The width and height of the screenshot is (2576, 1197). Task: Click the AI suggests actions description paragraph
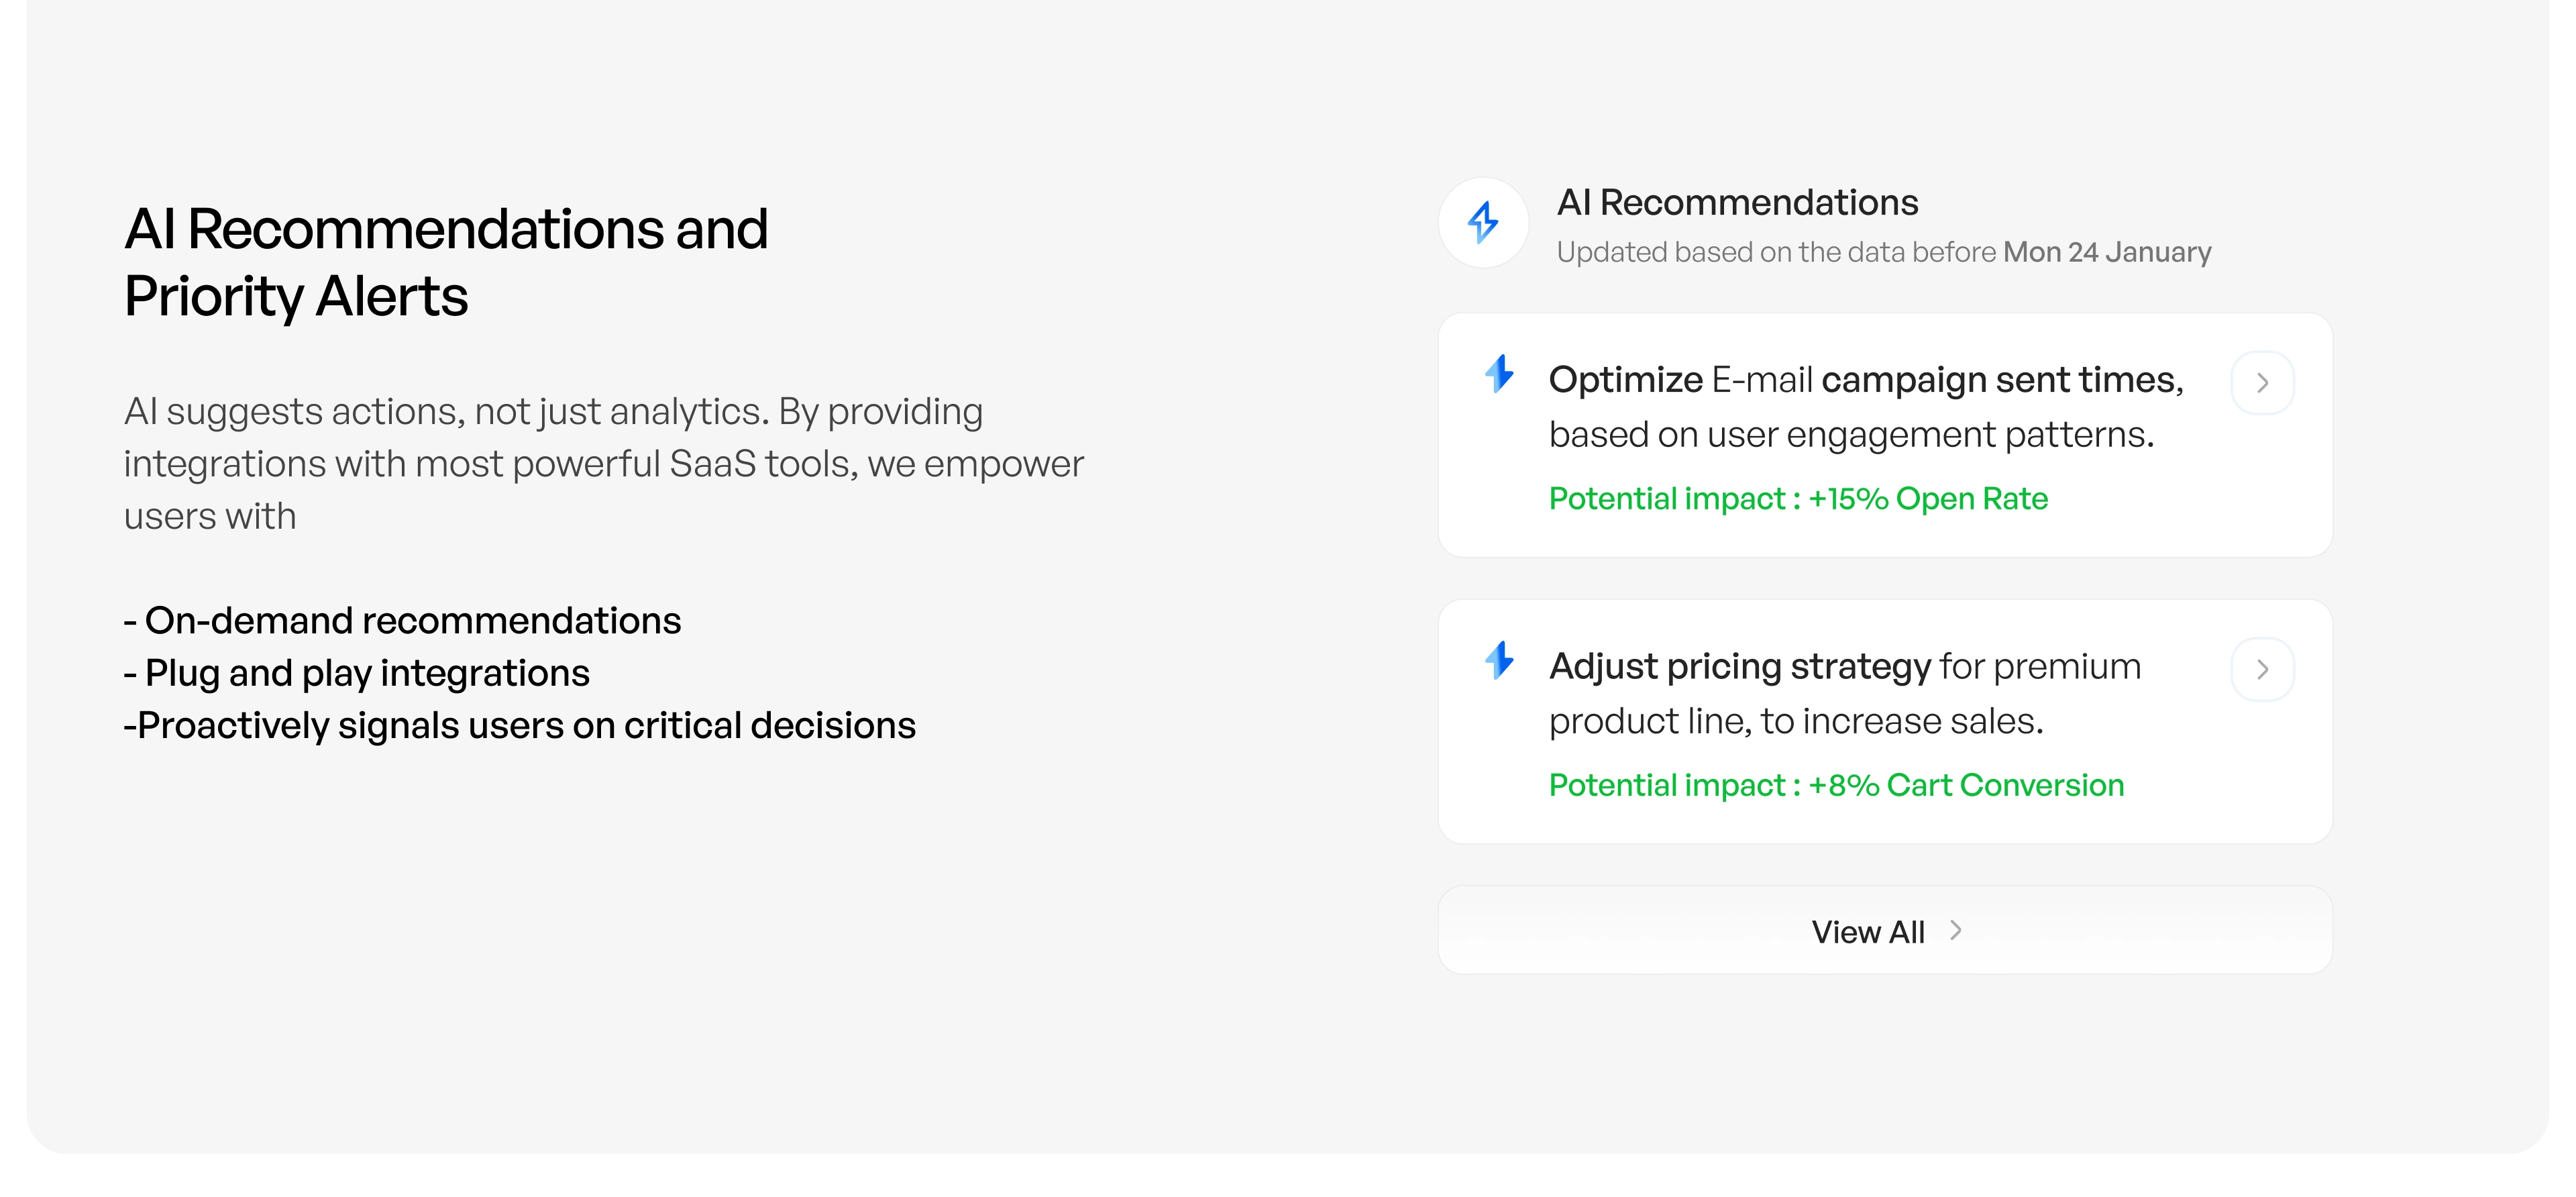coord(604,464)
